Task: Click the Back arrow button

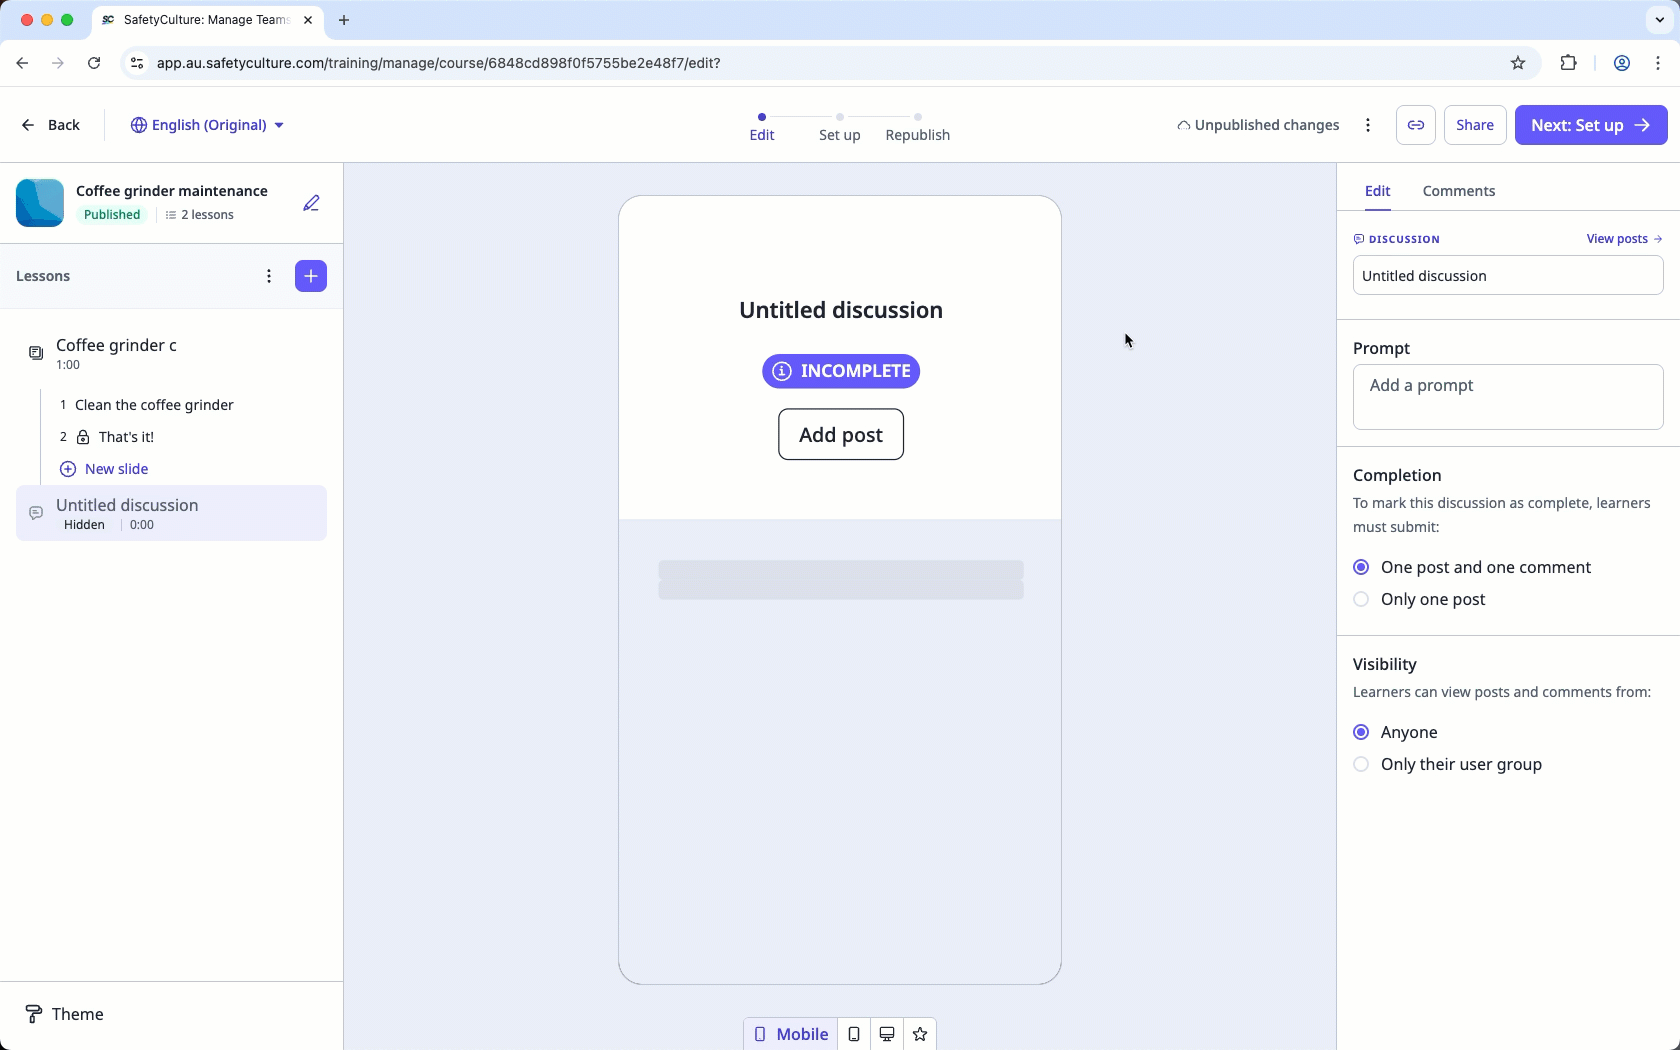Action: 50,125
